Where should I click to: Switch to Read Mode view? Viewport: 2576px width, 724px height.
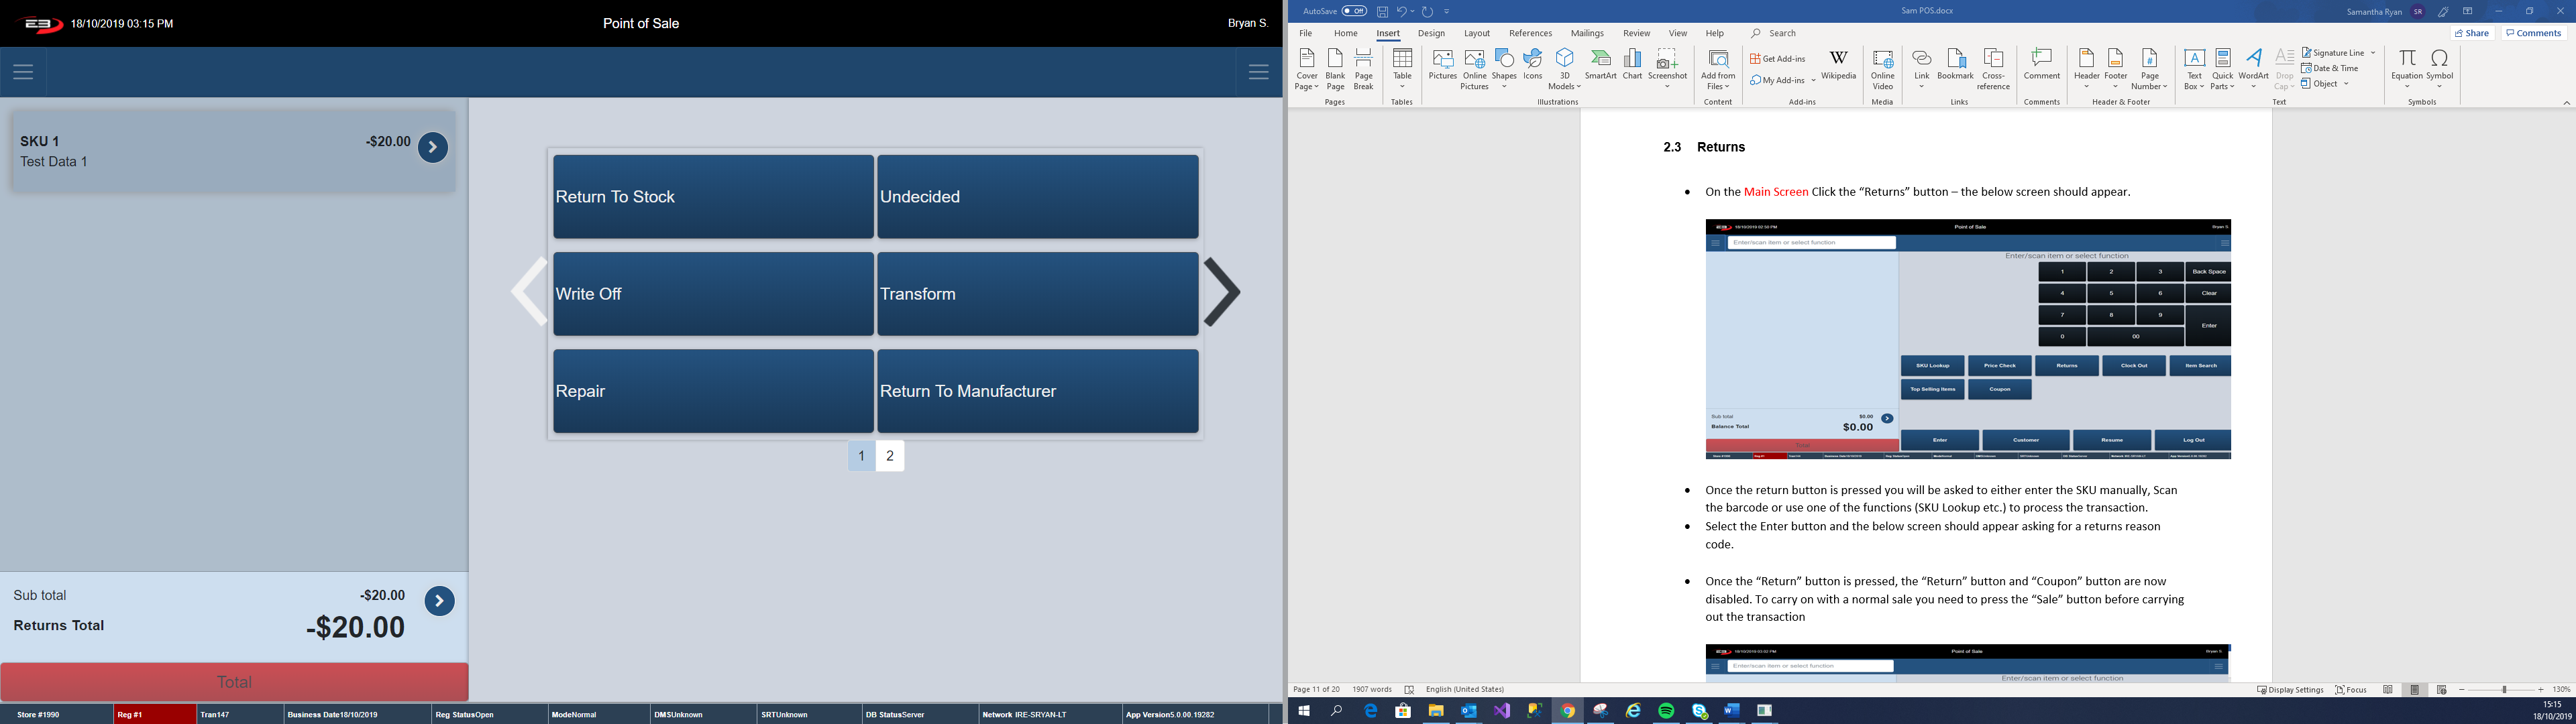(x=2388, y=690)
